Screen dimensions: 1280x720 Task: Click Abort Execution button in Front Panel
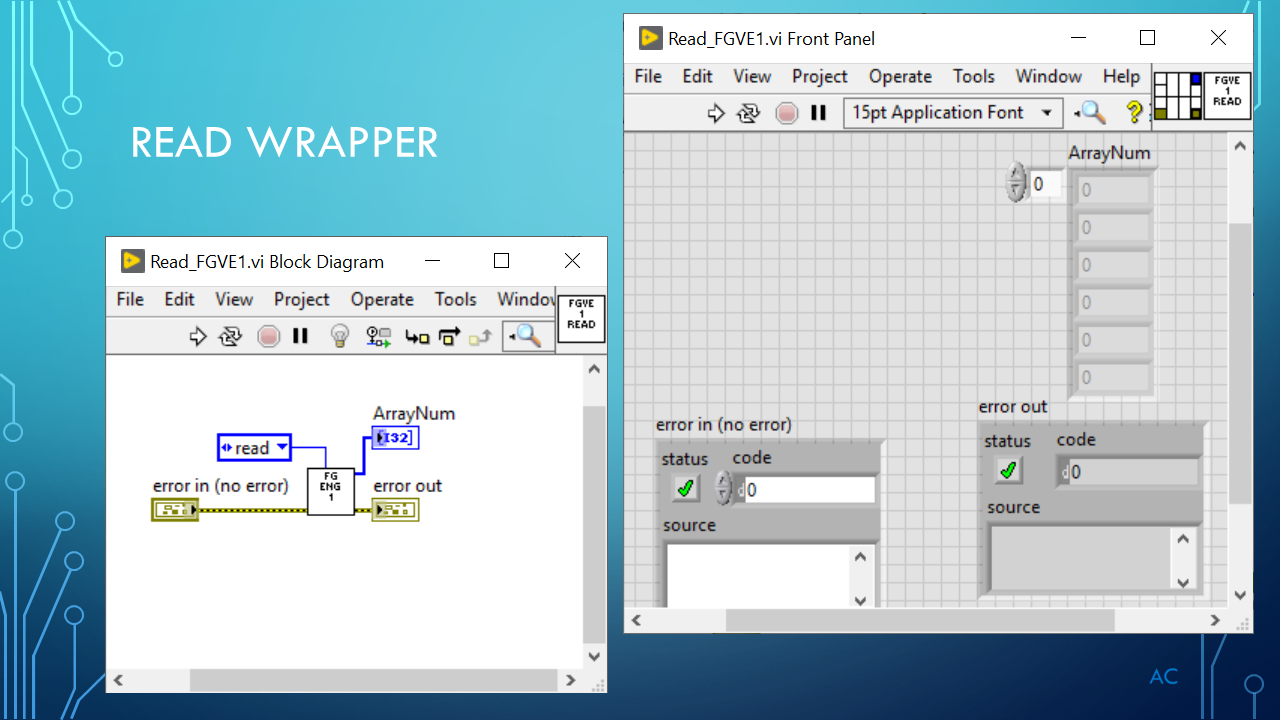[x=787, y=113]
